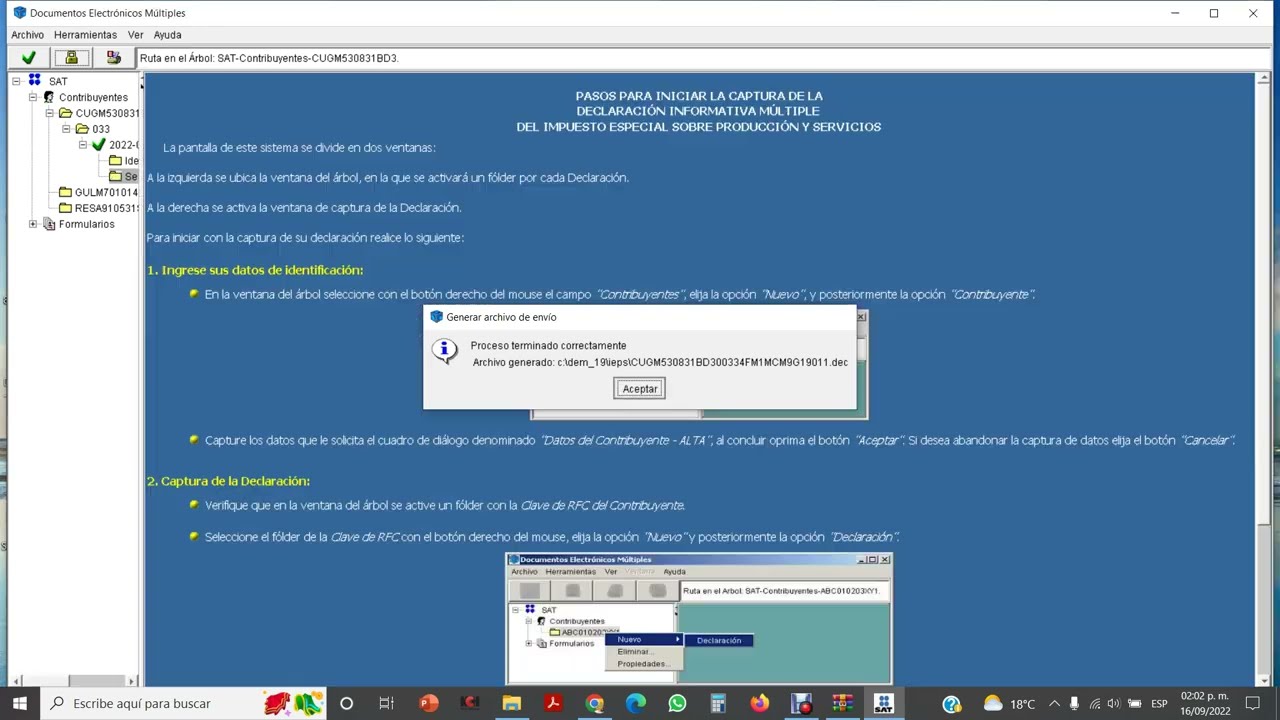
Task: Collapse the 033 folder node
Action: [x=66, y=129]
